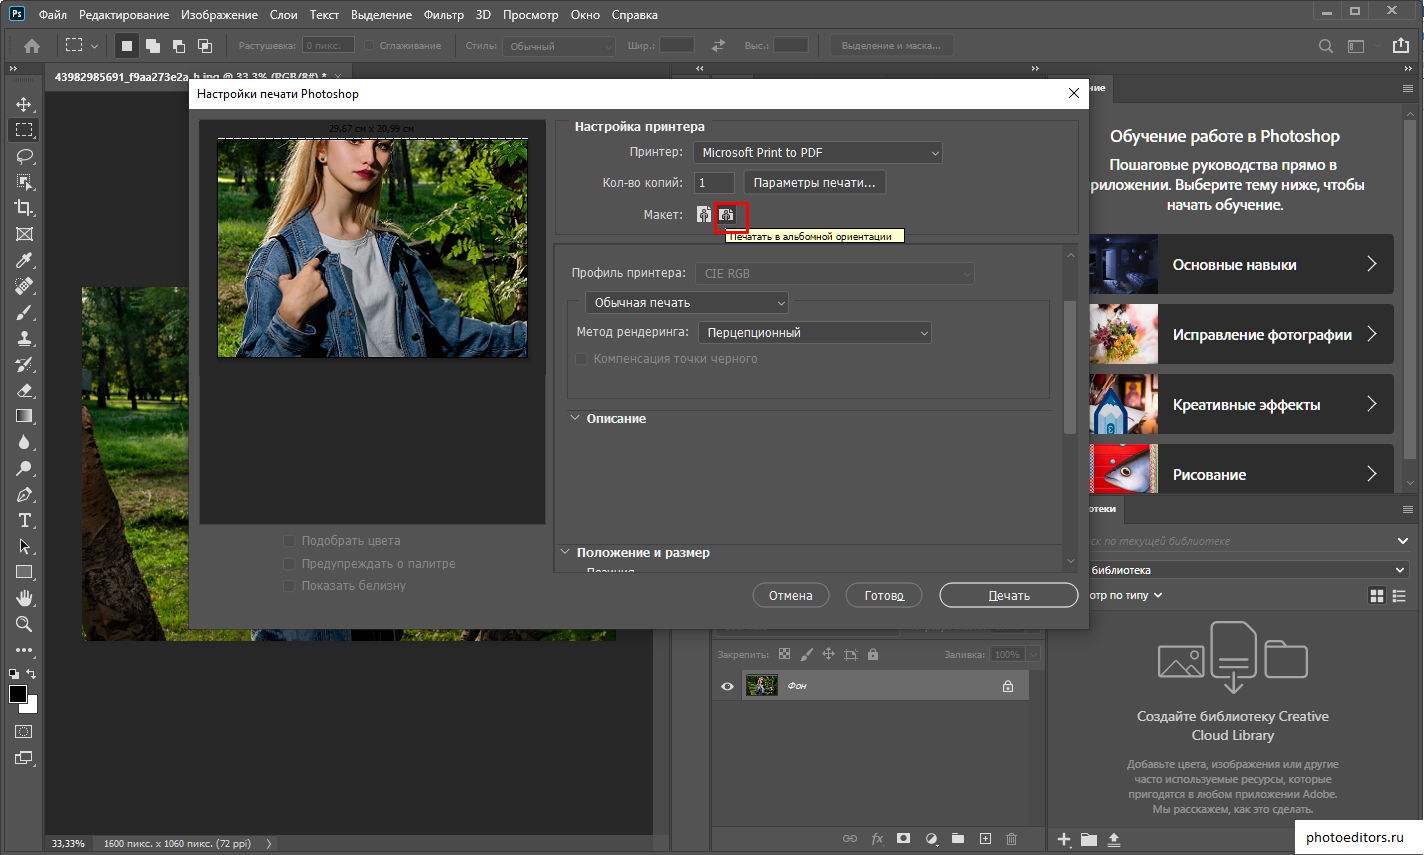The height and width of the screenshot is (855, 1424).
Task: Select the Lasso tool
Action: 24,156
